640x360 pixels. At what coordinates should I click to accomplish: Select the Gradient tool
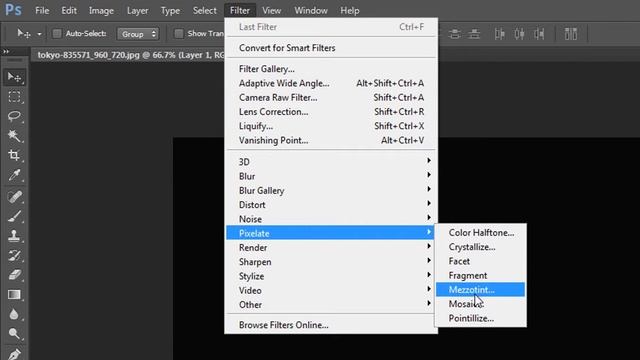pos(15,294)
